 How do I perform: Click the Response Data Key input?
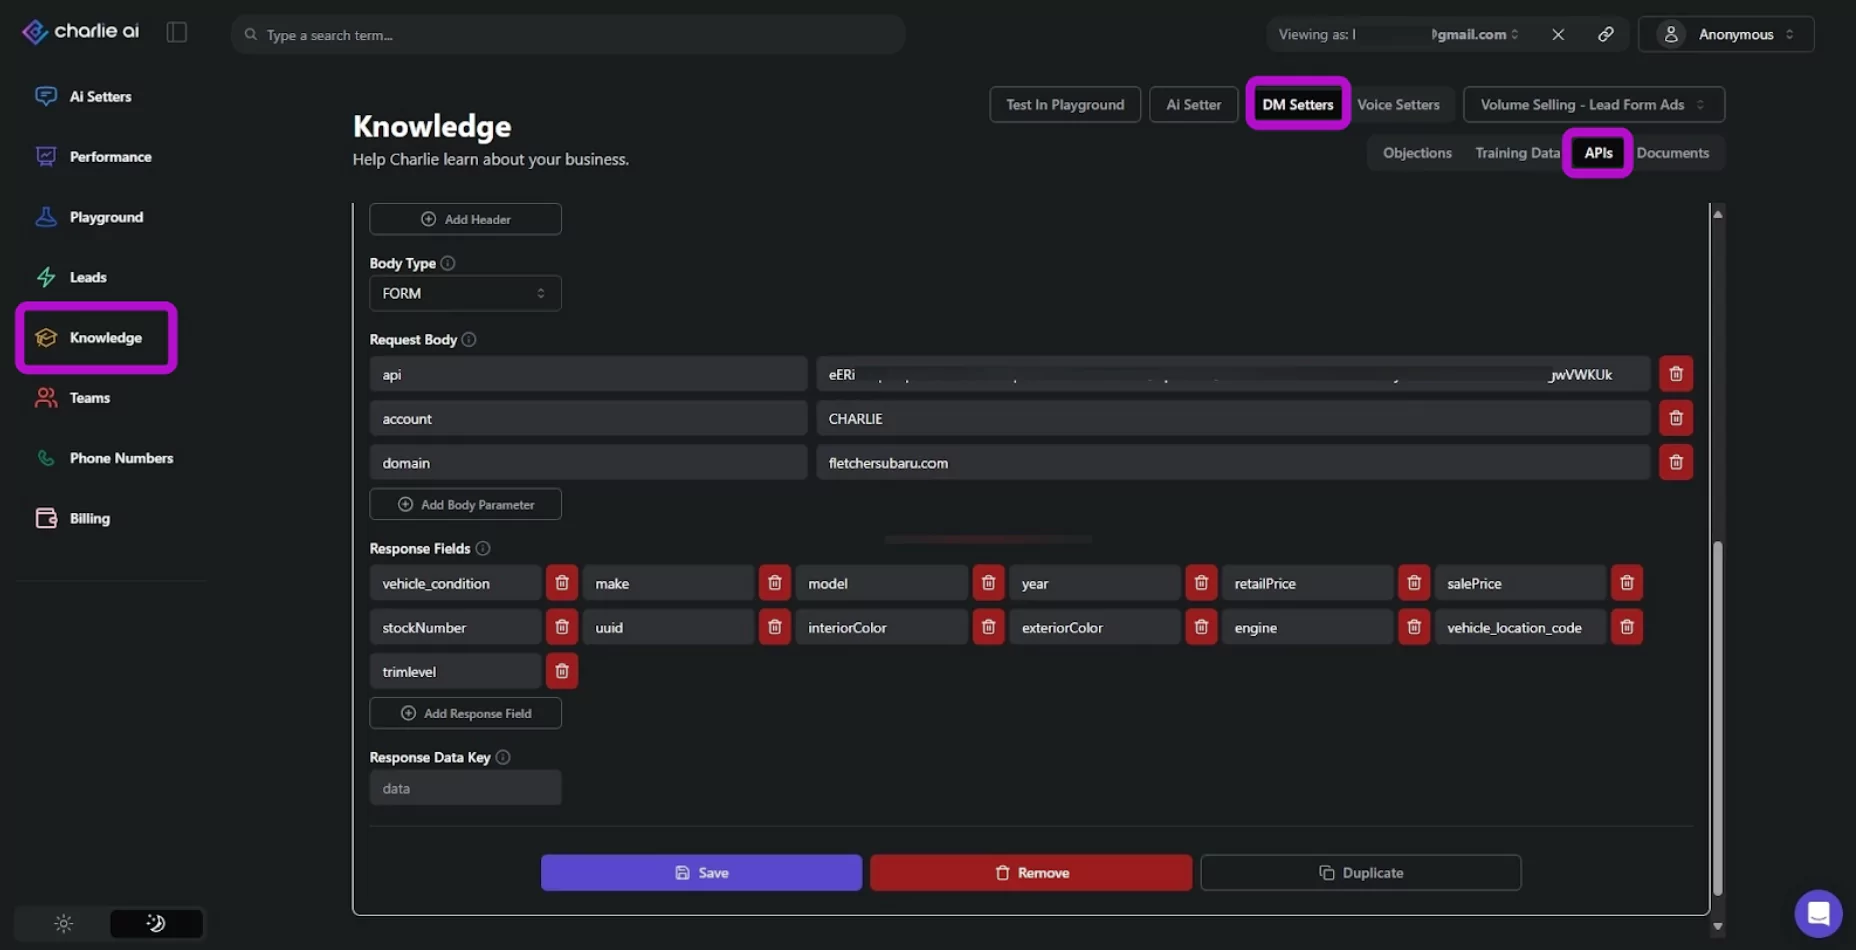point(465,788)
